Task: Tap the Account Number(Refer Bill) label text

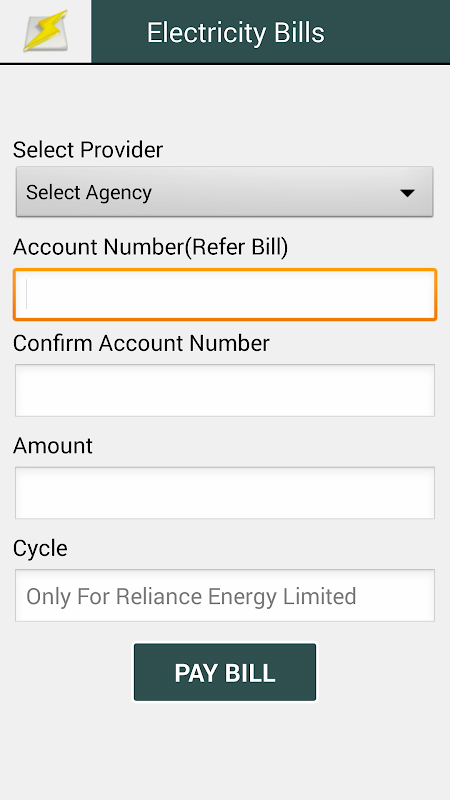Action: 151,247
